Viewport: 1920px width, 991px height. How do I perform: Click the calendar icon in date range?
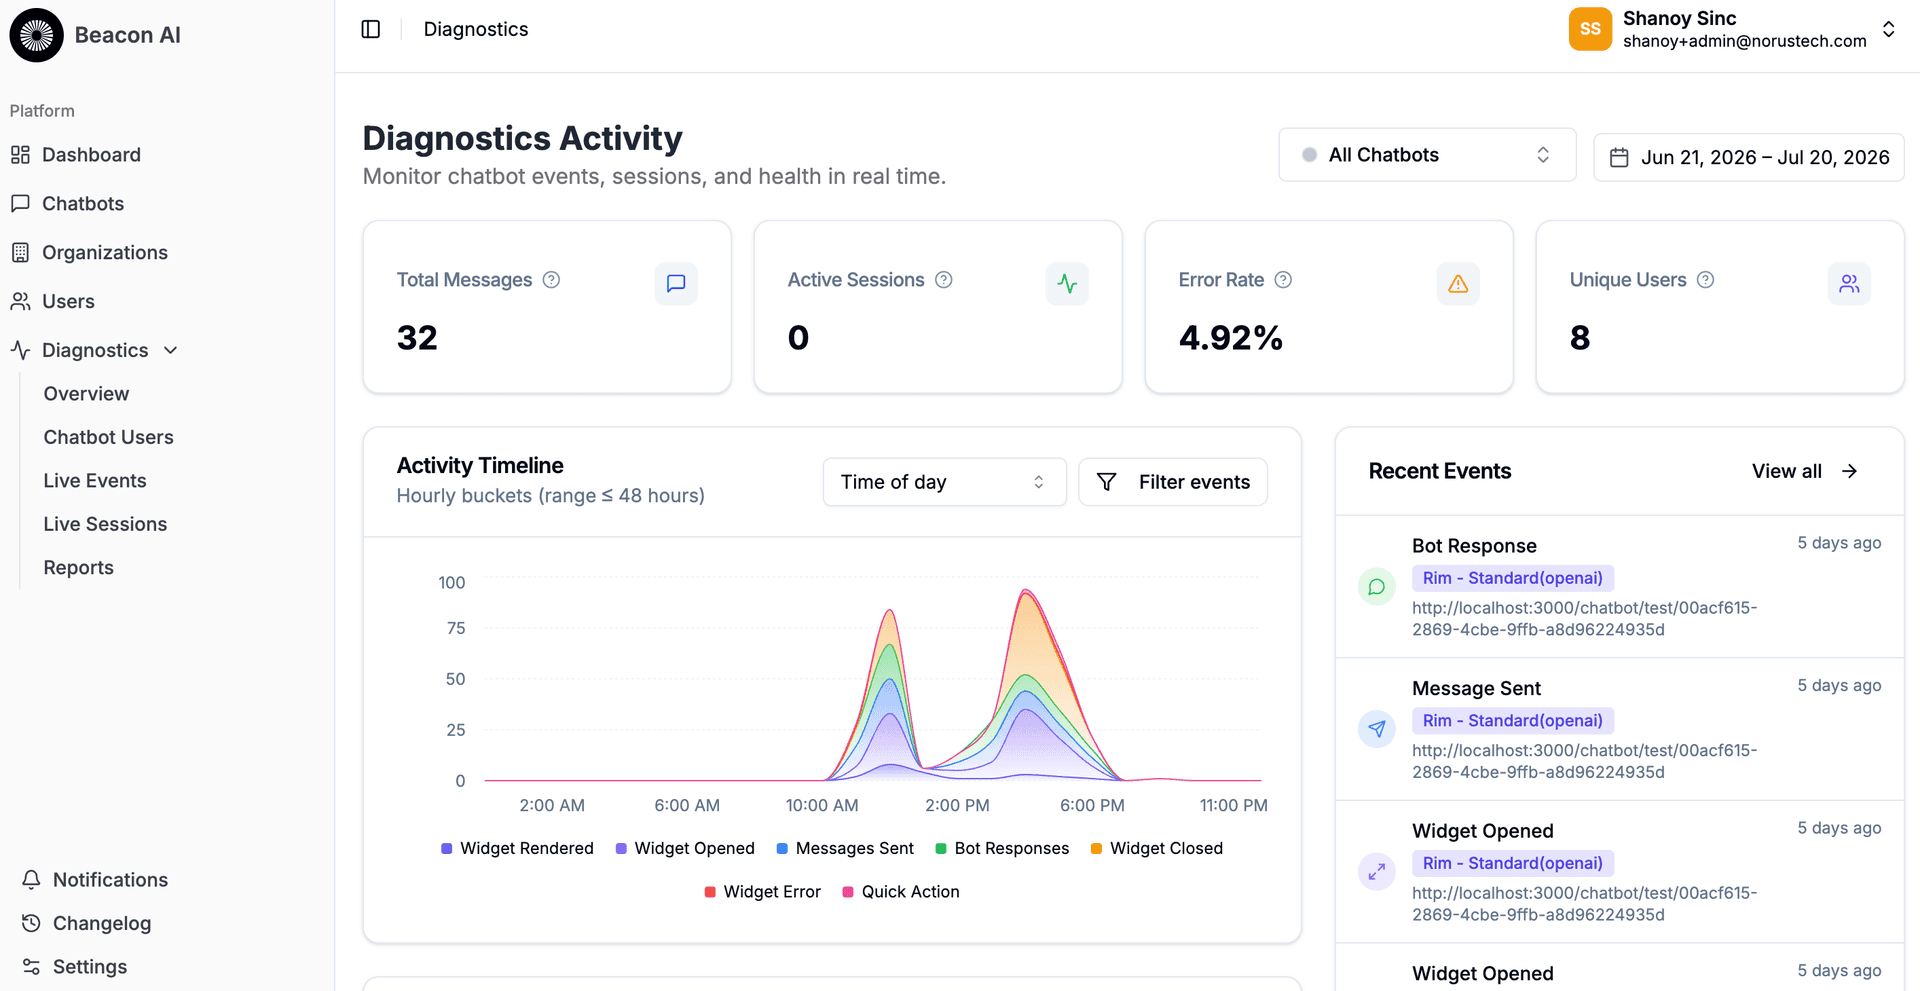click(x=1619, y=158)
